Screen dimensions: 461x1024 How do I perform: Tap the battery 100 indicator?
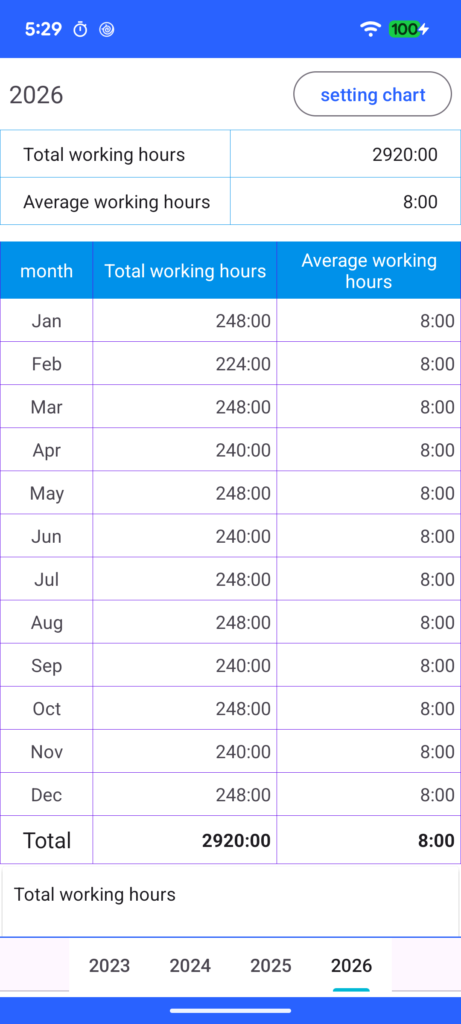click(409, 29)
